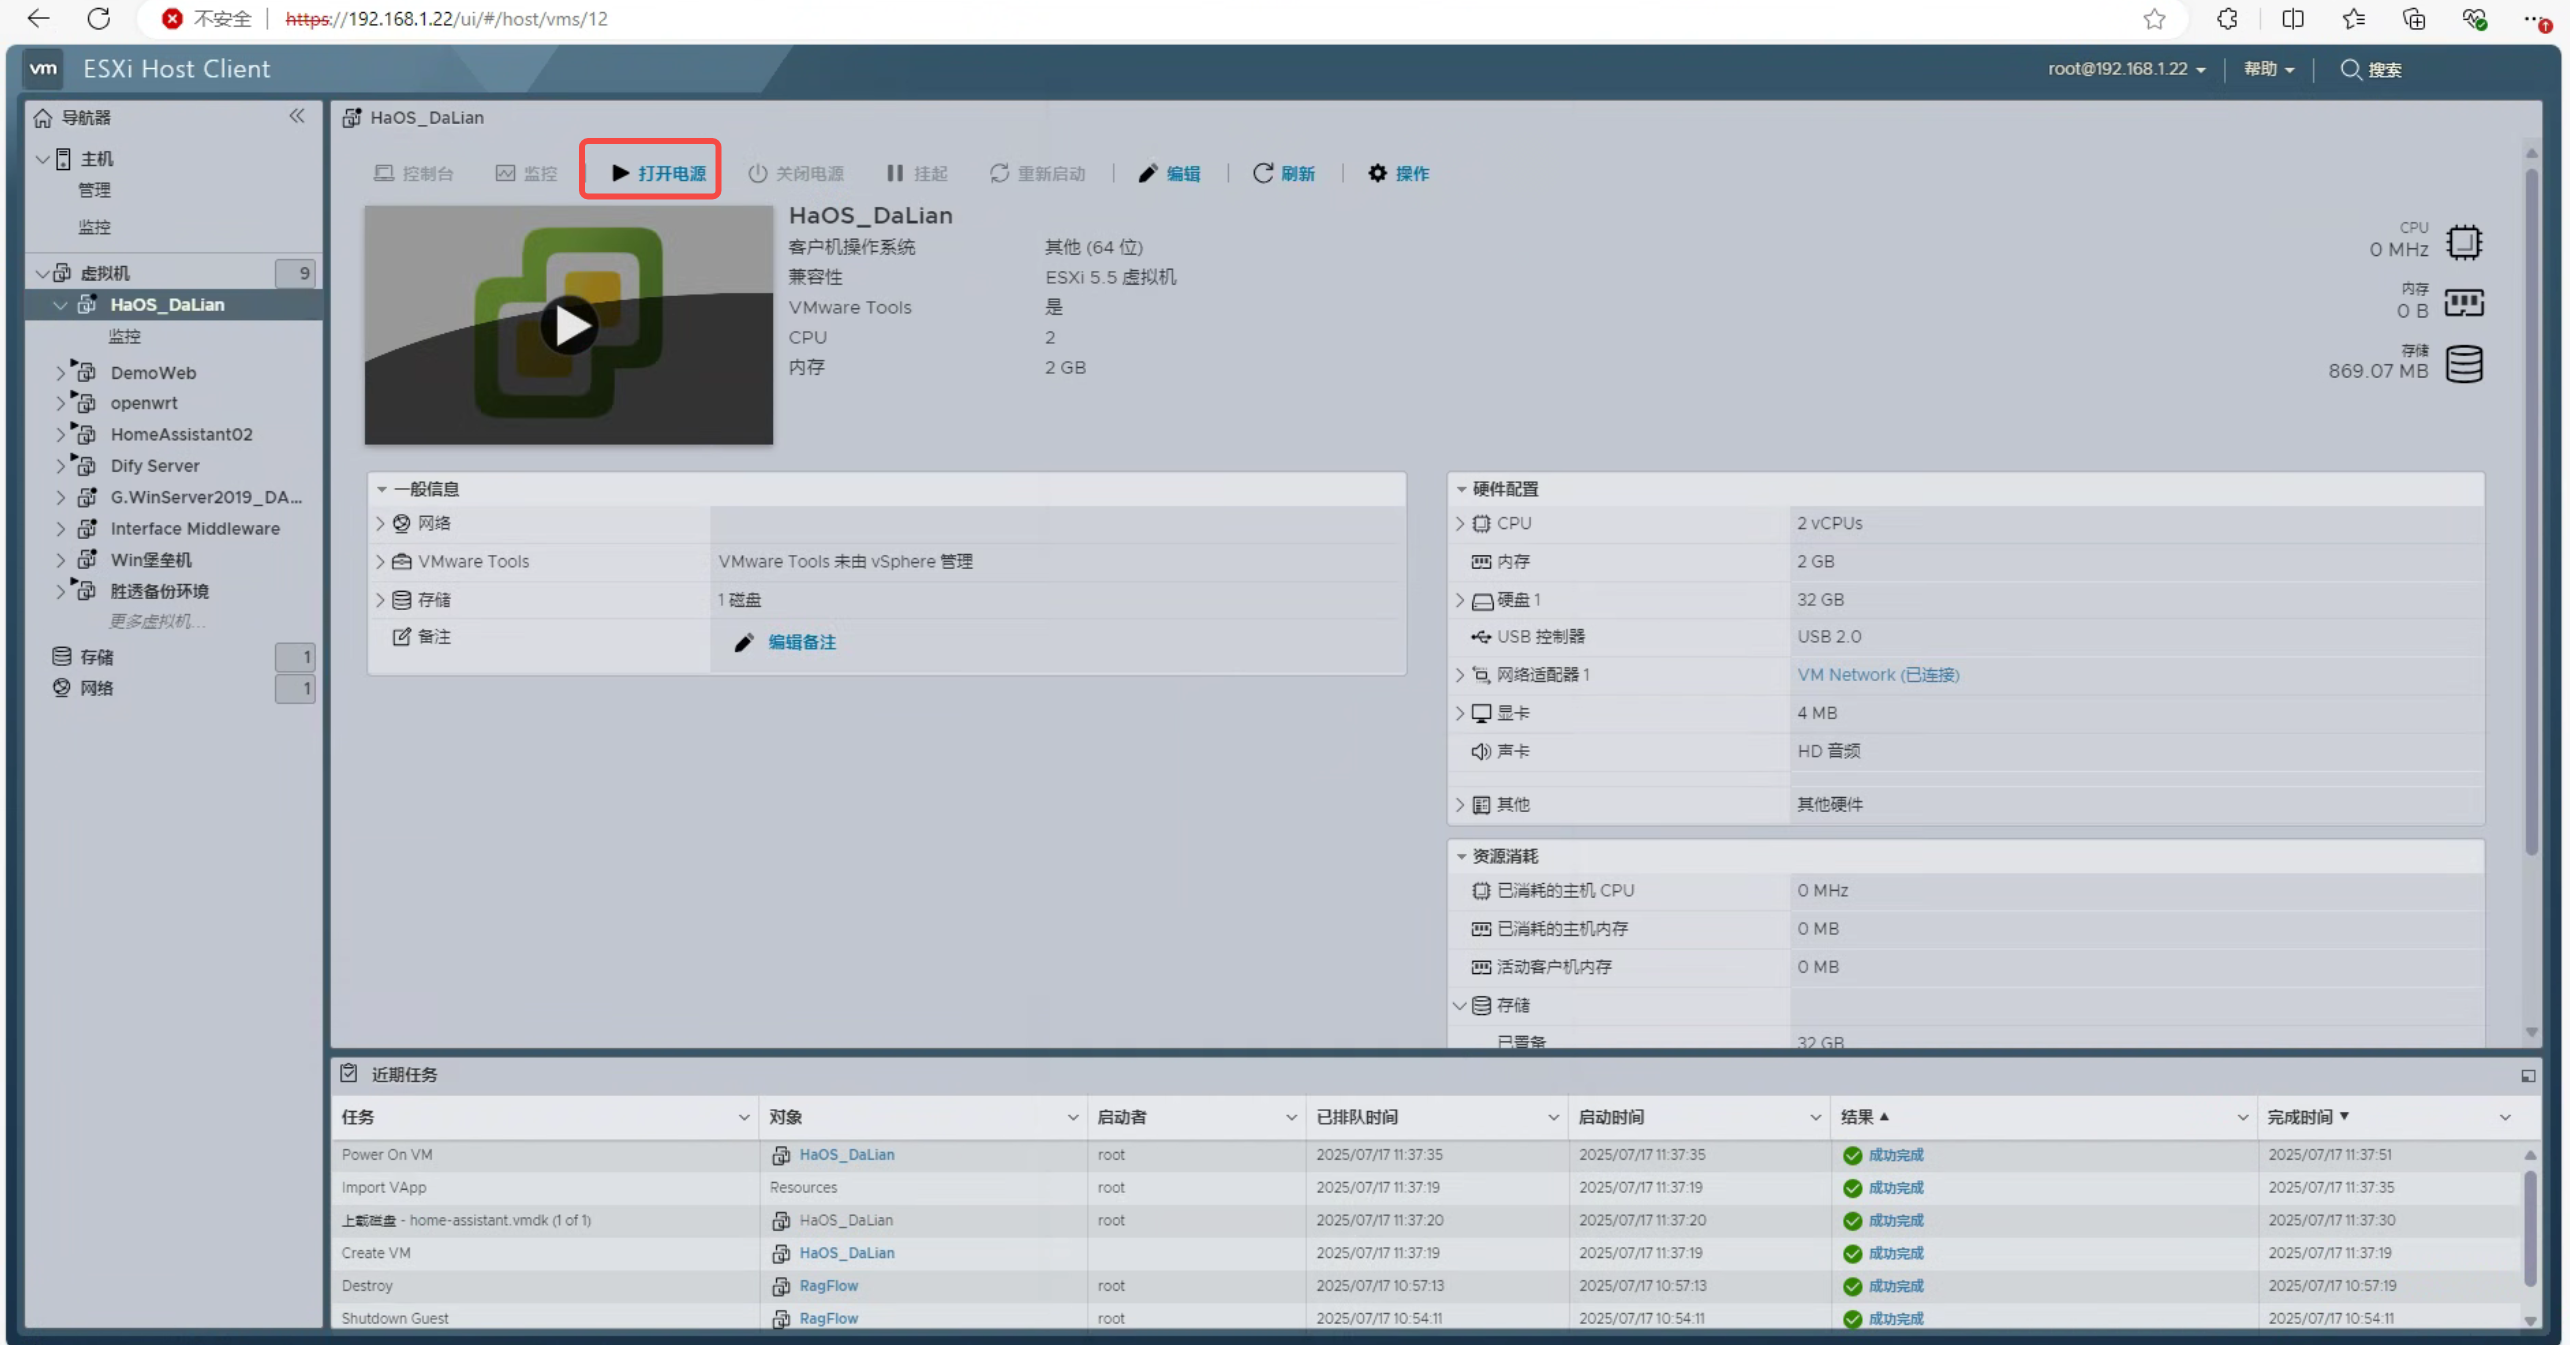Click the browser favorites star icon
The height and width of the screenshot is (1345, 2570).
pyautogui.click(x=2154, y=19)
